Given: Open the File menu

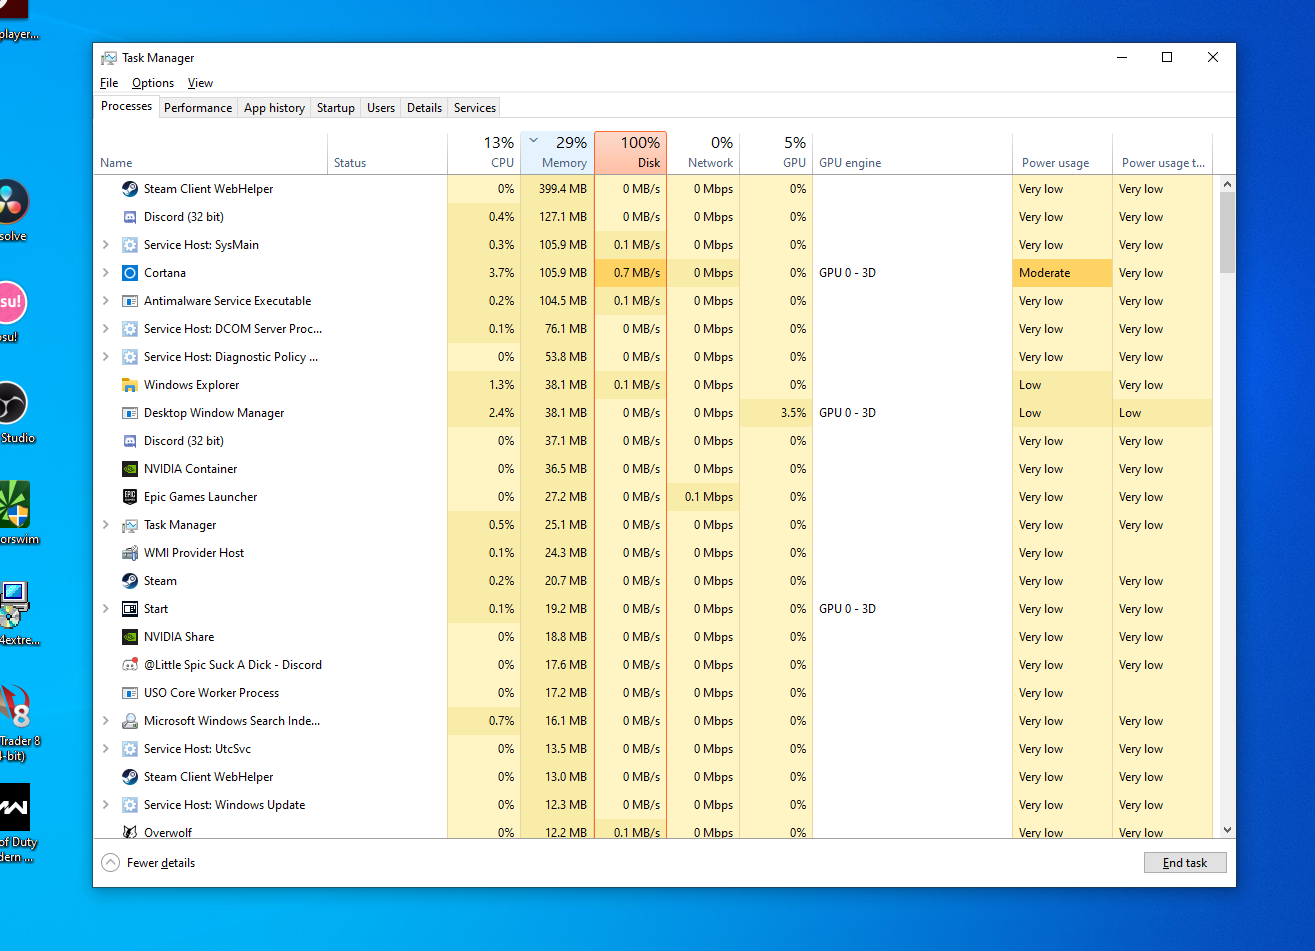Looking at the screenshot, I should [x=109, y=83].
